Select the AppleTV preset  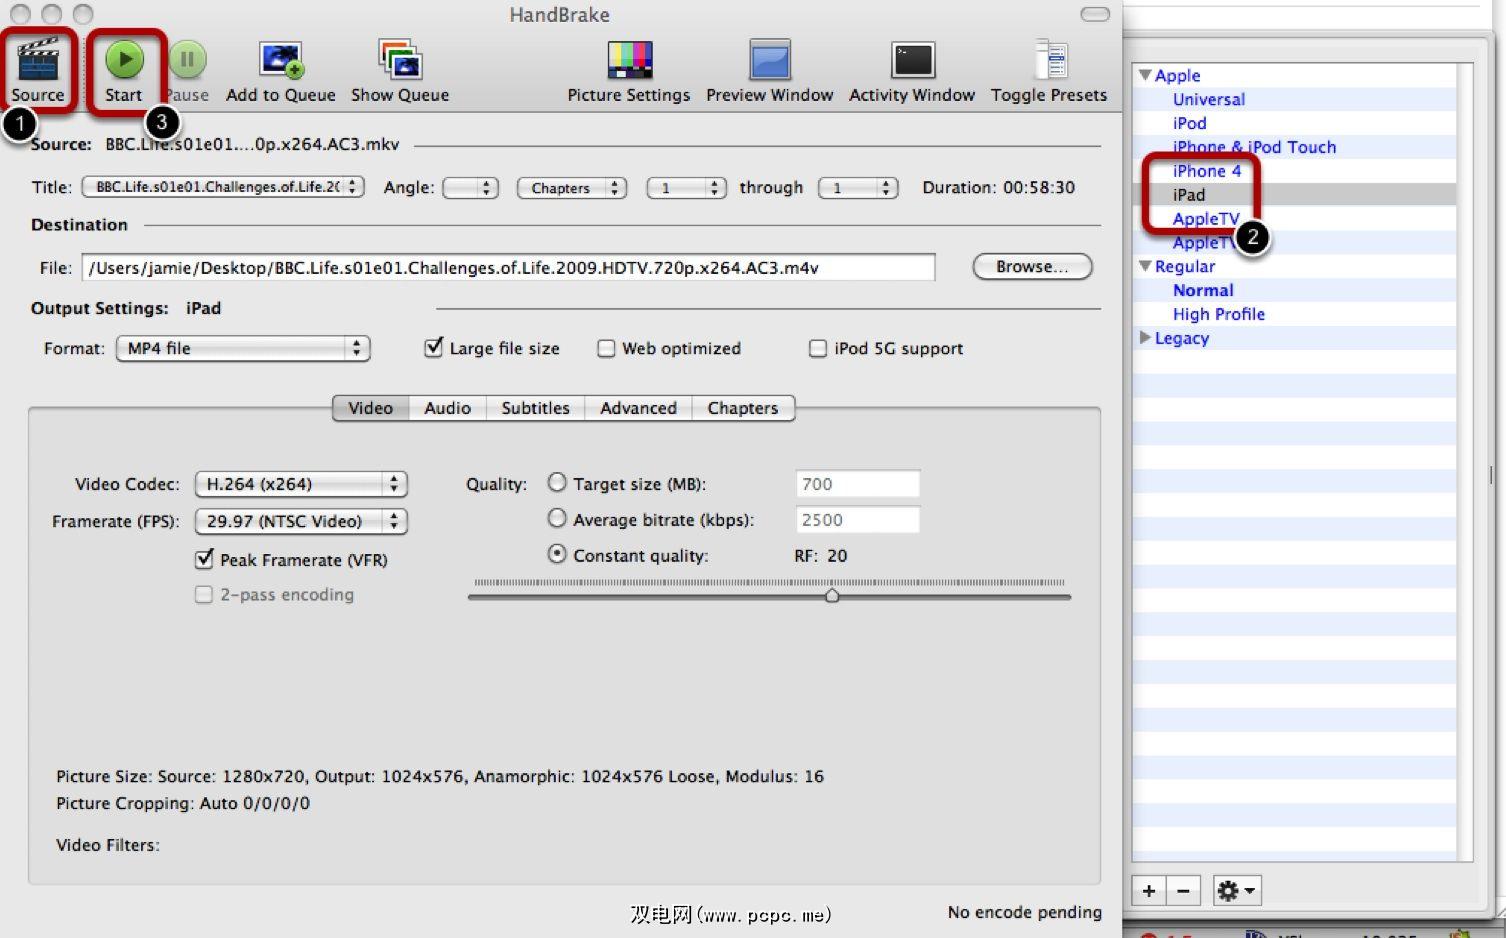click(x=1206, y=219)
